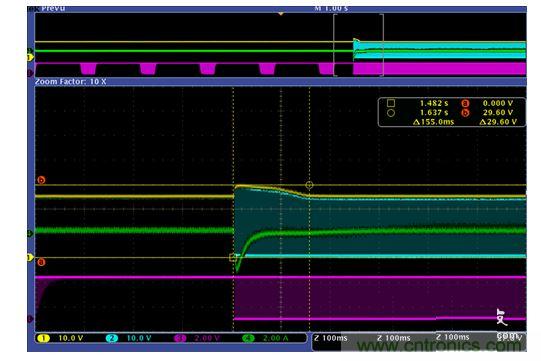Click the orange cursor a marker at left edge
541x361 pixels.
point(41,262)
